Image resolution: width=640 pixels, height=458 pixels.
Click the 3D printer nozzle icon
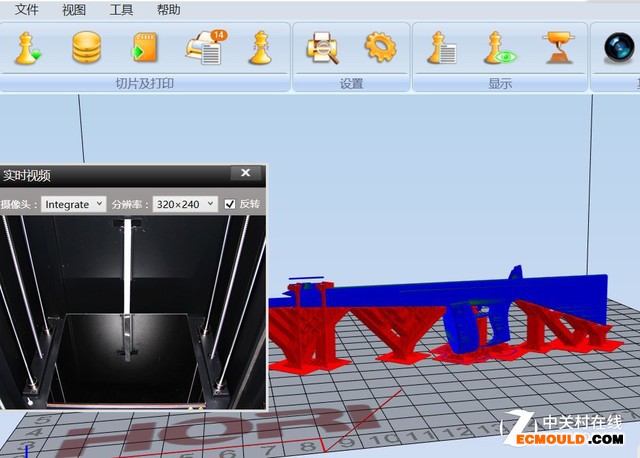[558, 48]
